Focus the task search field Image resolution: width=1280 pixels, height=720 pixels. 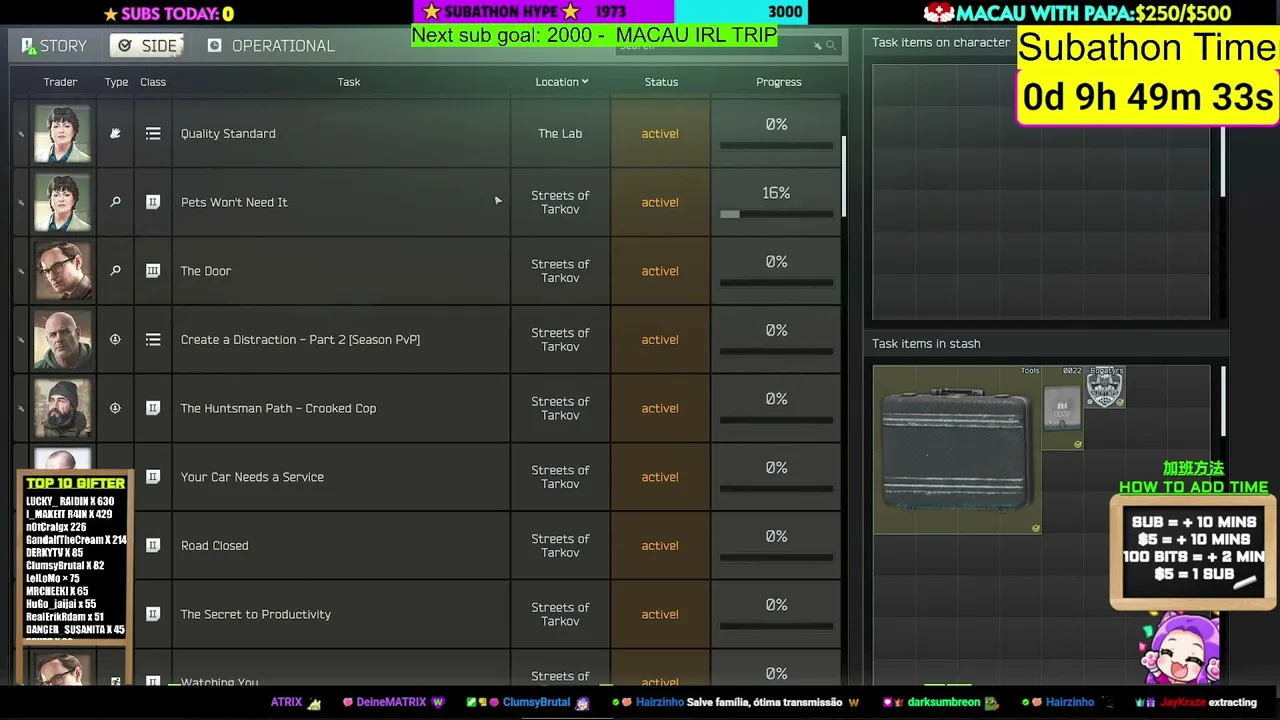tap(727, 46)
